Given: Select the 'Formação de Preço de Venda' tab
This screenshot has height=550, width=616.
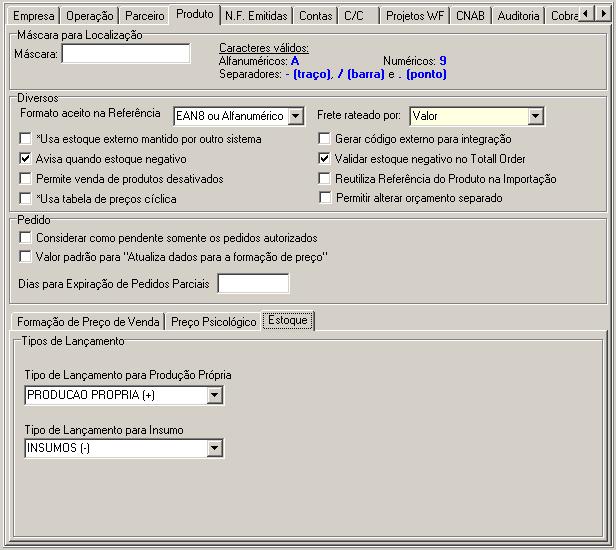Looking at the screenshot, I should pos(88,322).
